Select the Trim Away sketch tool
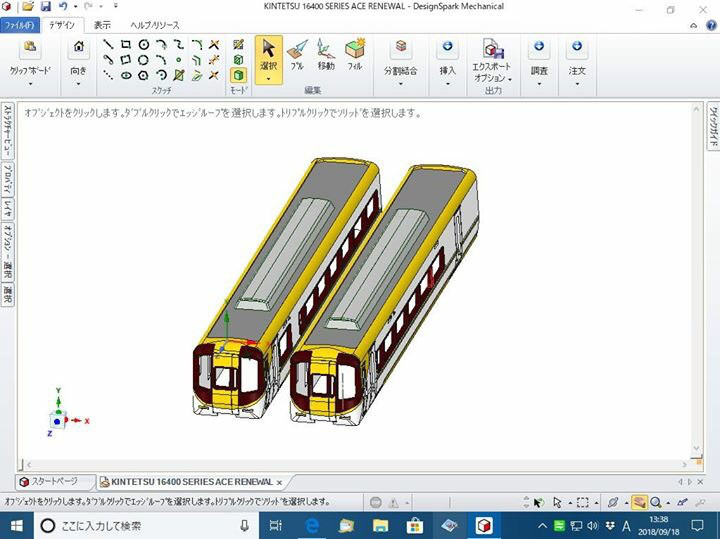The height and width of the screenshot is (539, 720). coord(214,45)
